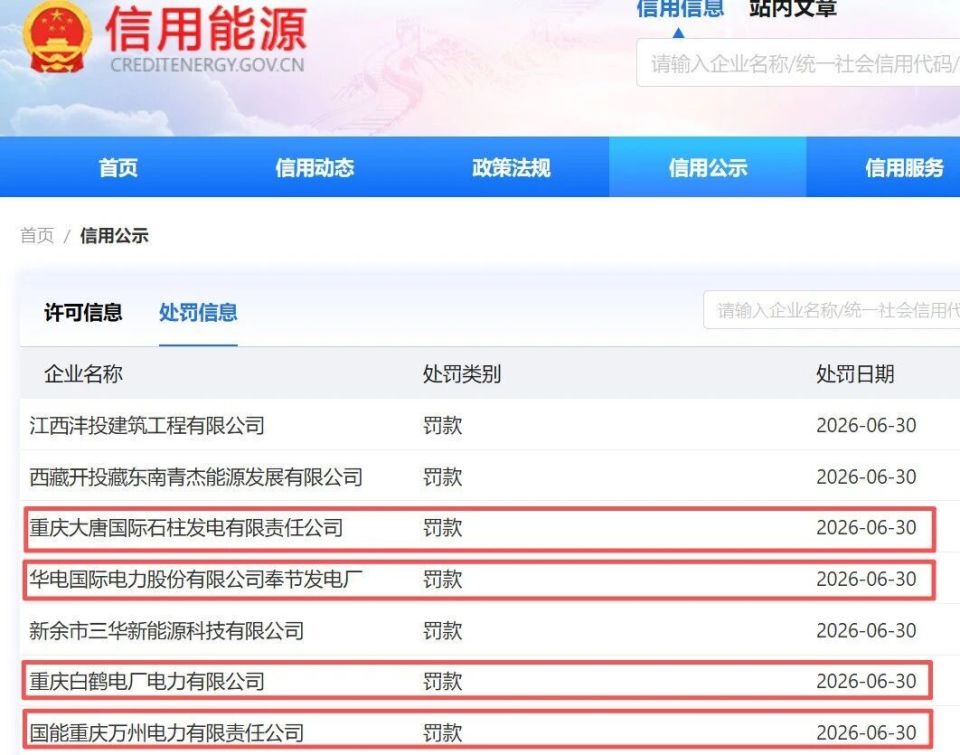The height and width of the screenshot is (755, 960).
Task: Click date 2026-06-30 in 国能重庆万州 row
Action: coord(866,732)
